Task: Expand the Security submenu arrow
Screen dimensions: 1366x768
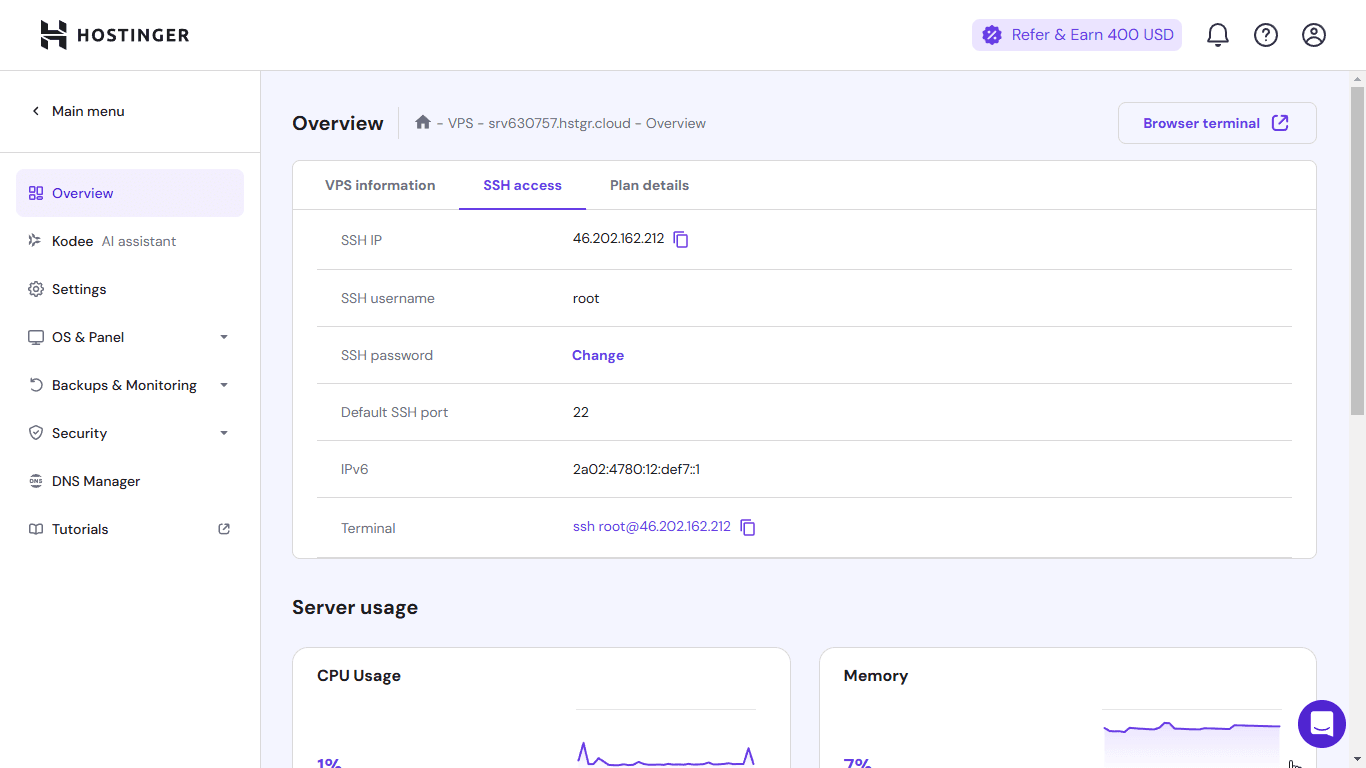Action: [x=224, y=433]
